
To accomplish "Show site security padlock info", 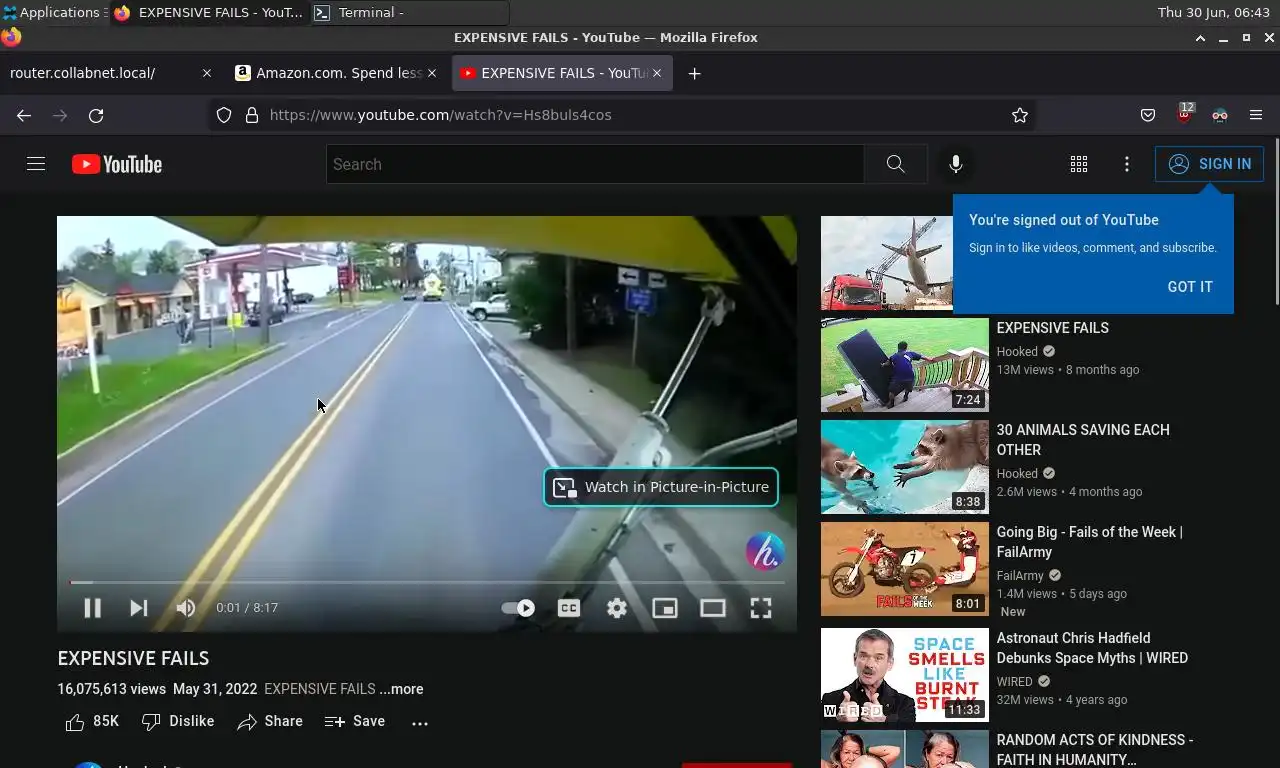I will (252, 115).
